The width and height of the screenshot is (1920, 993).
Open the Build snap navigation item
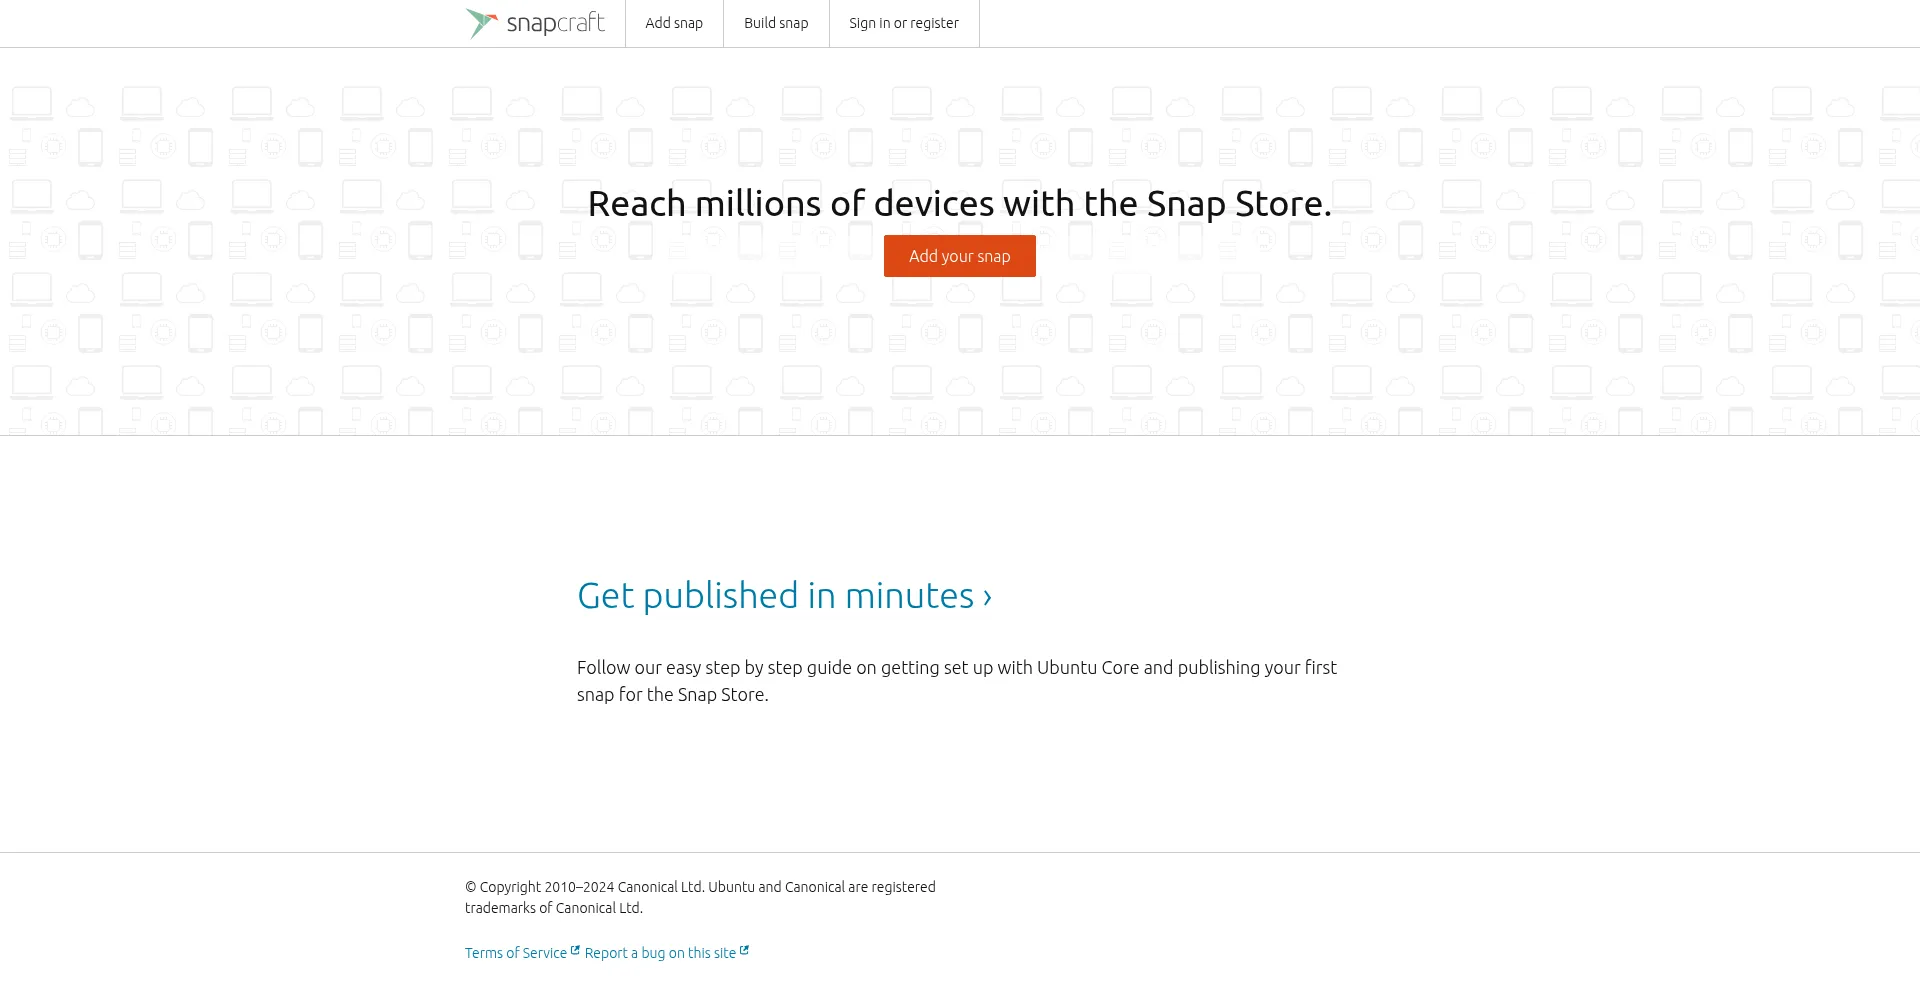click(x=776, y=23)
